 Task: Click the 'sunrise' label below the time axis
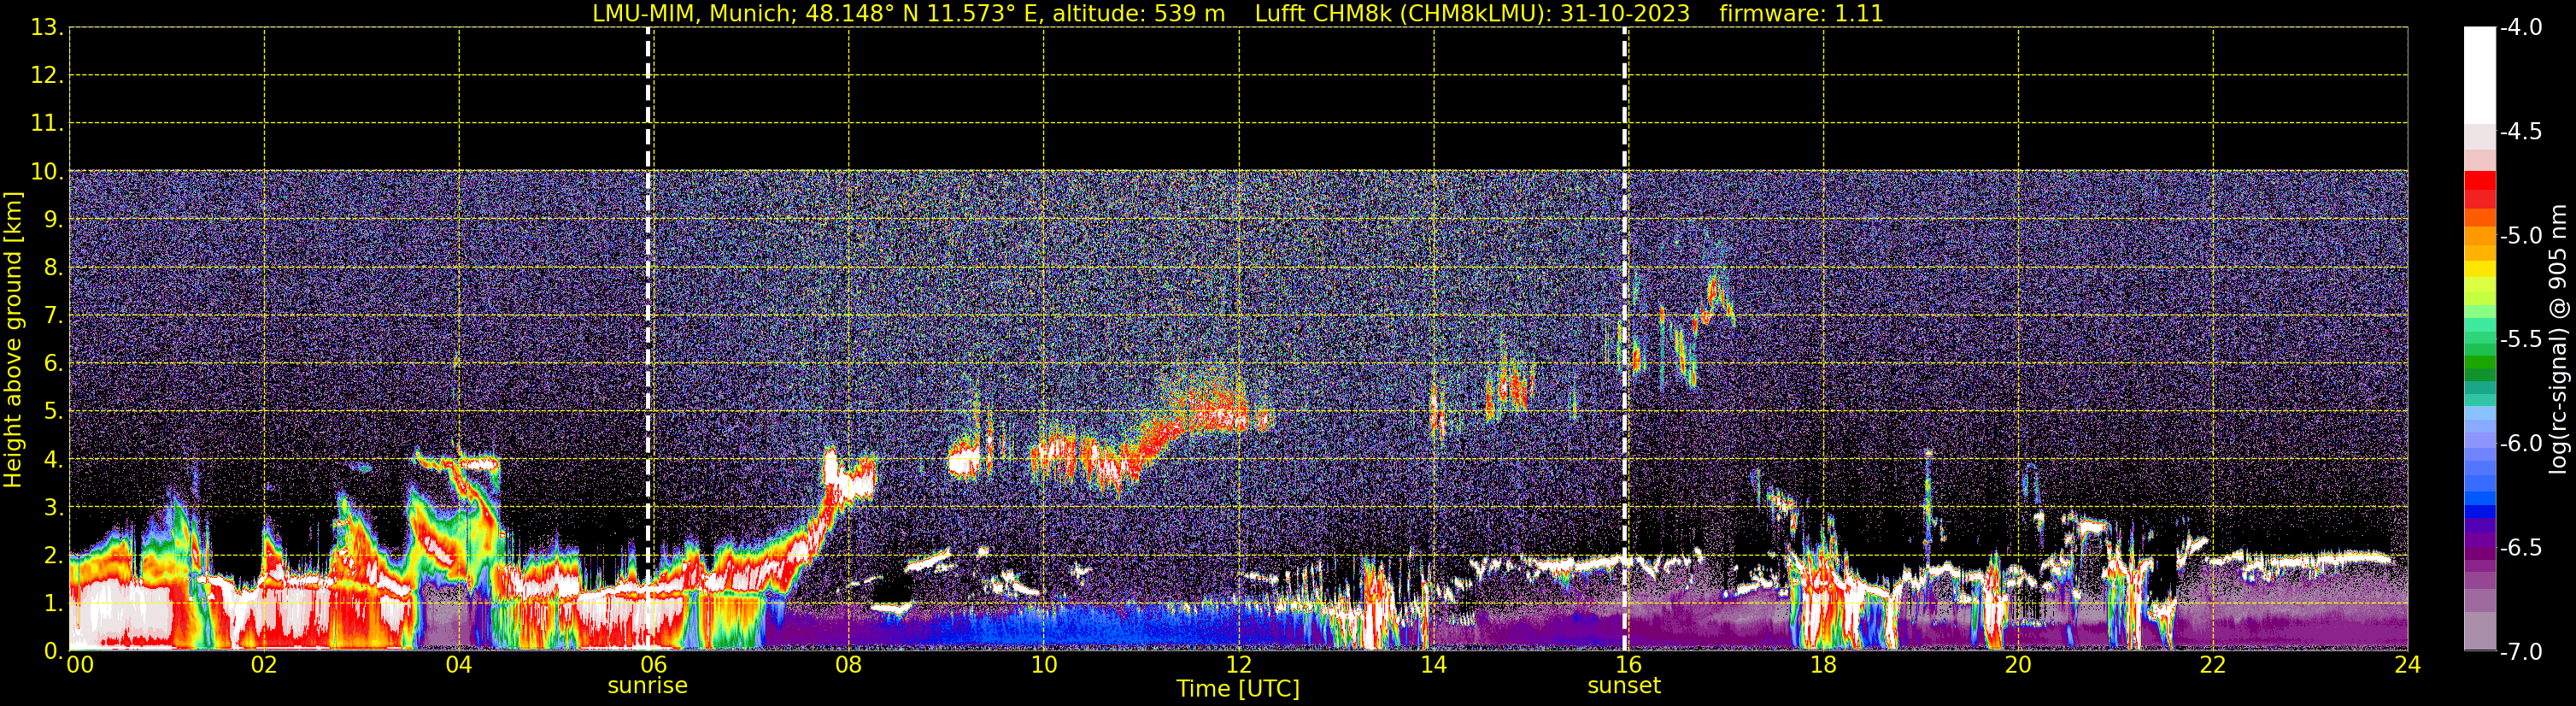pos(648,686)
